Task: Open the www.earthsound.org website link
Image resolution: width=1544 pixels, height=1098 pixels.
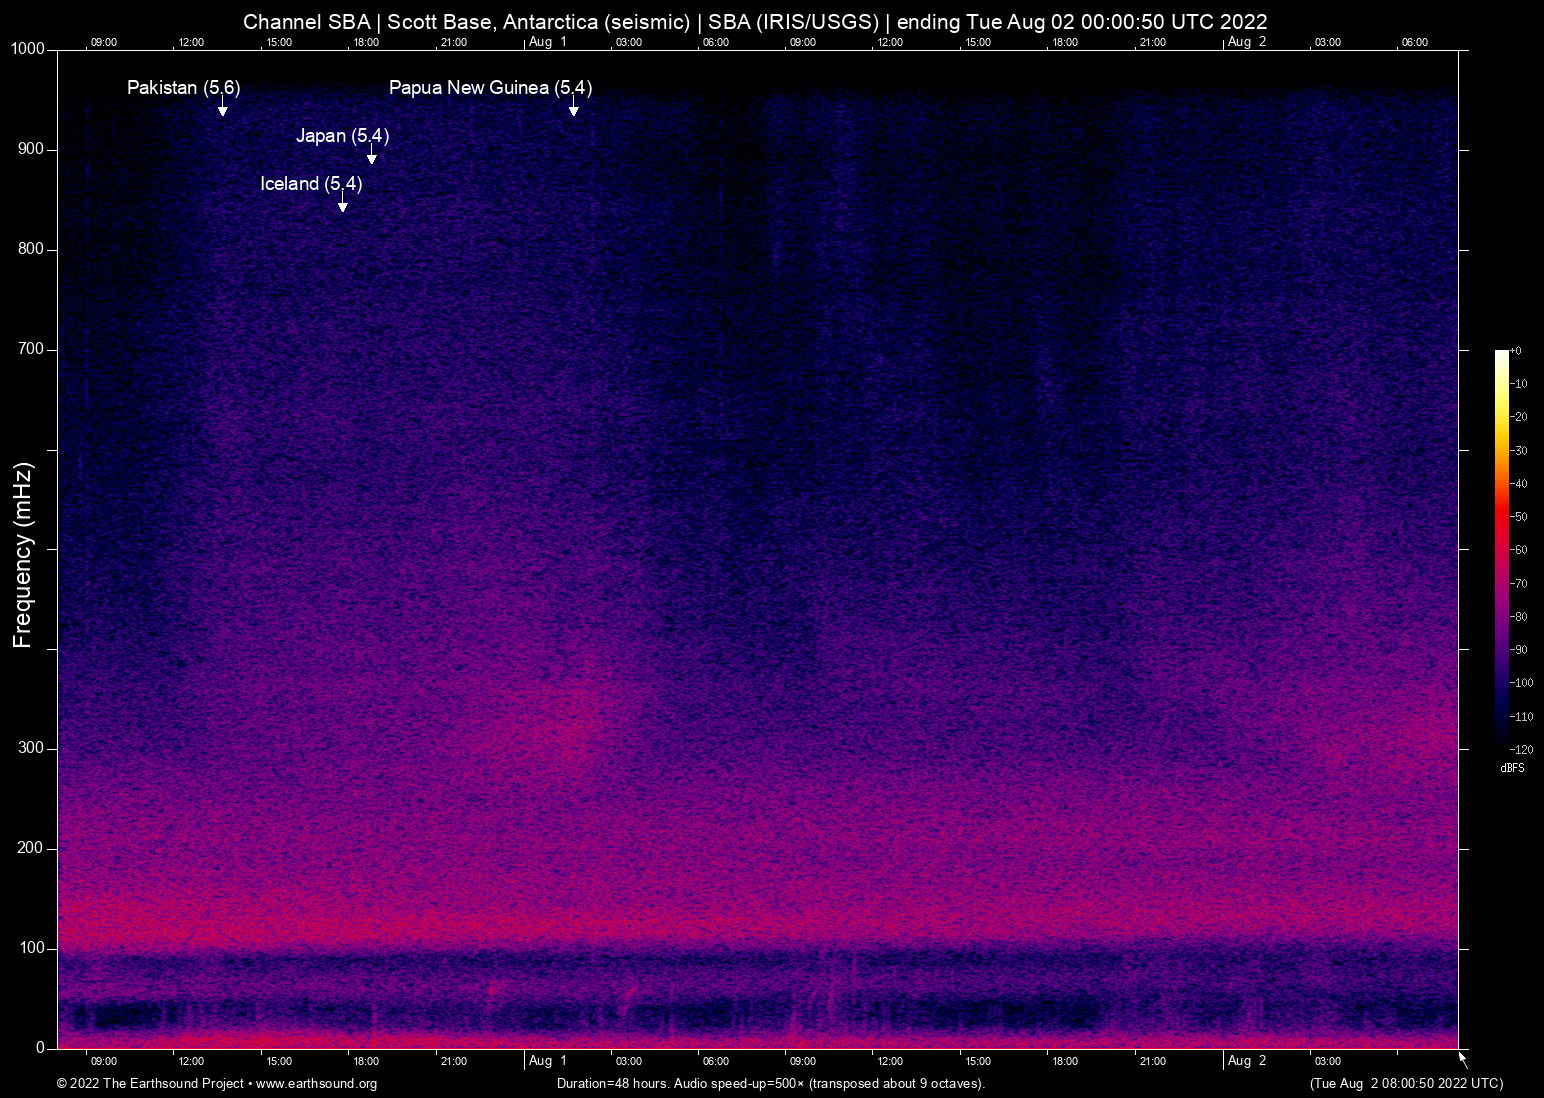Action: coord(318,1084)
